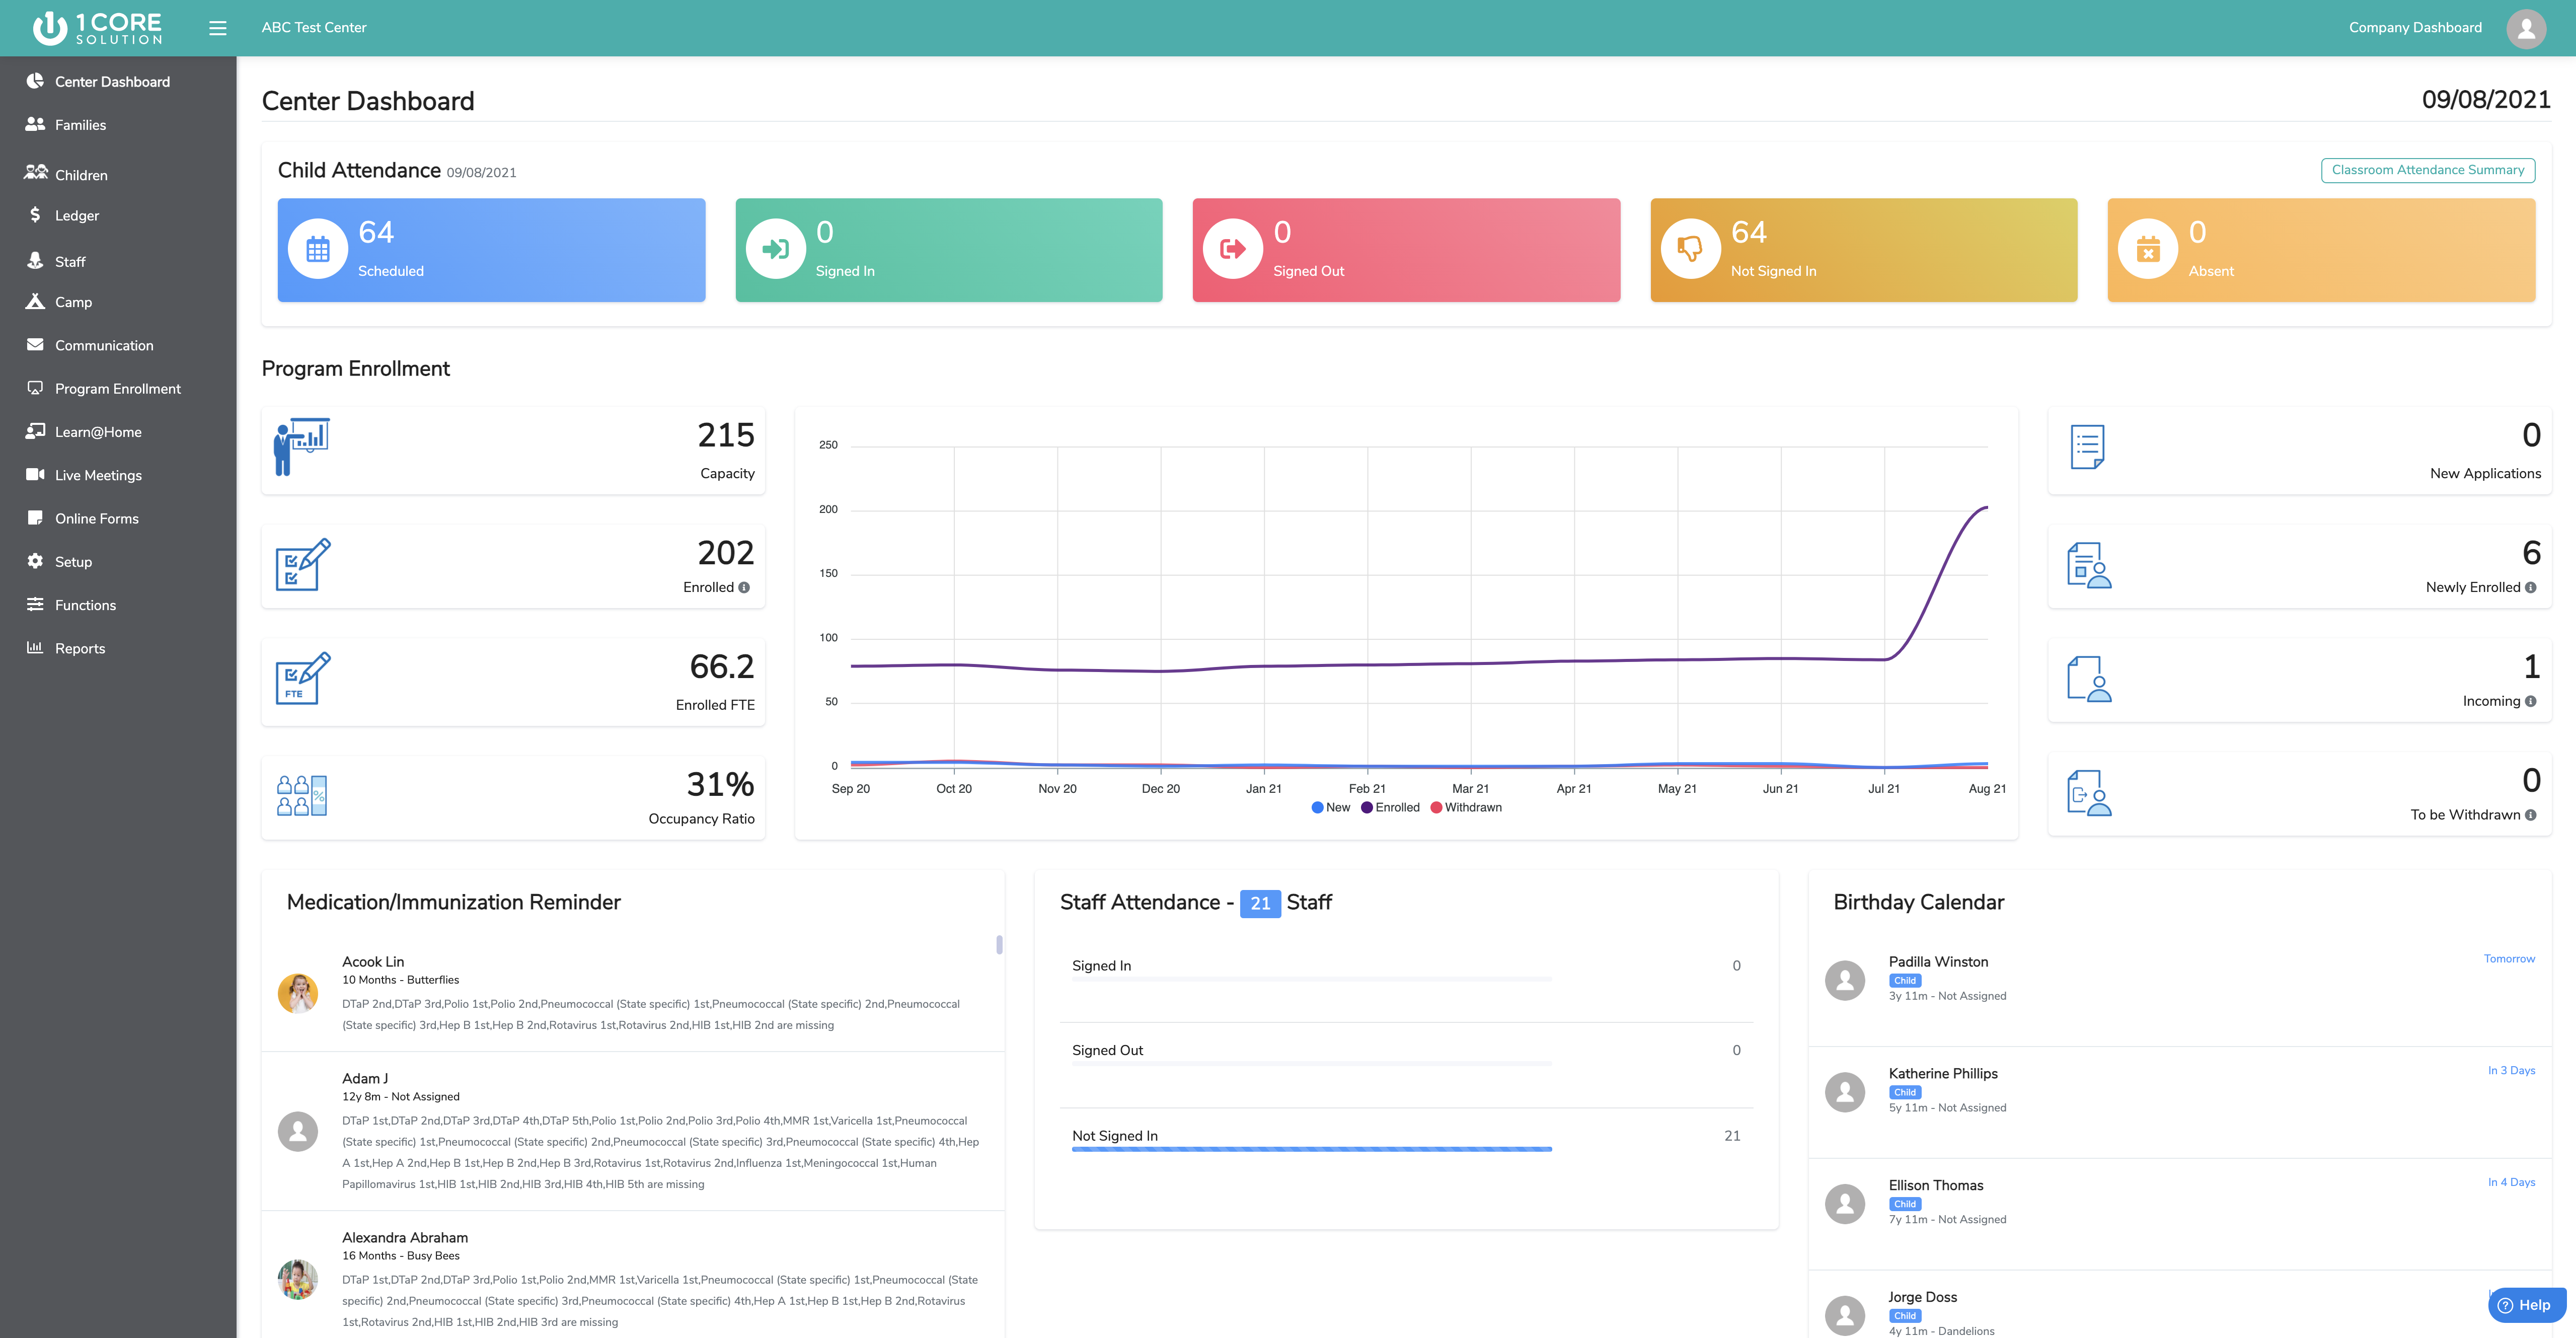Click the Staff sidebar icon

point(35,260)
